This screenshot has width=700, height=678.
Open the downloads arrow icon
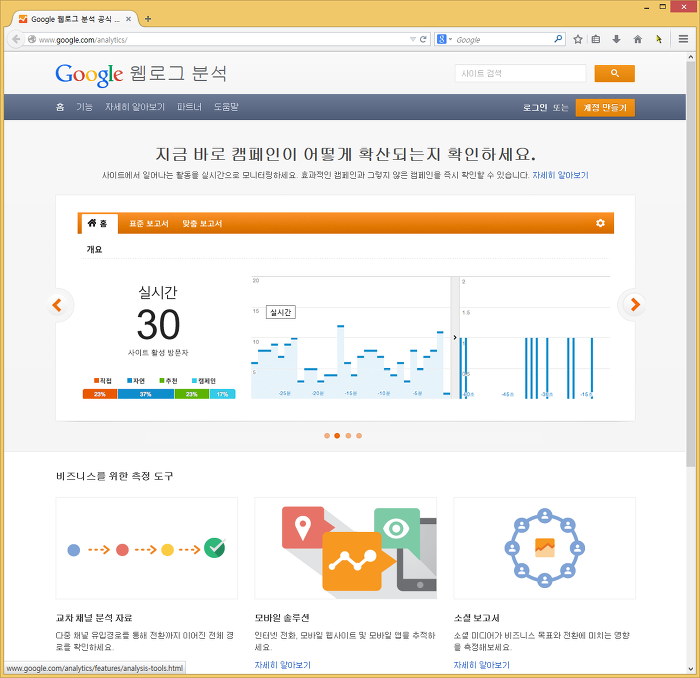617,39
